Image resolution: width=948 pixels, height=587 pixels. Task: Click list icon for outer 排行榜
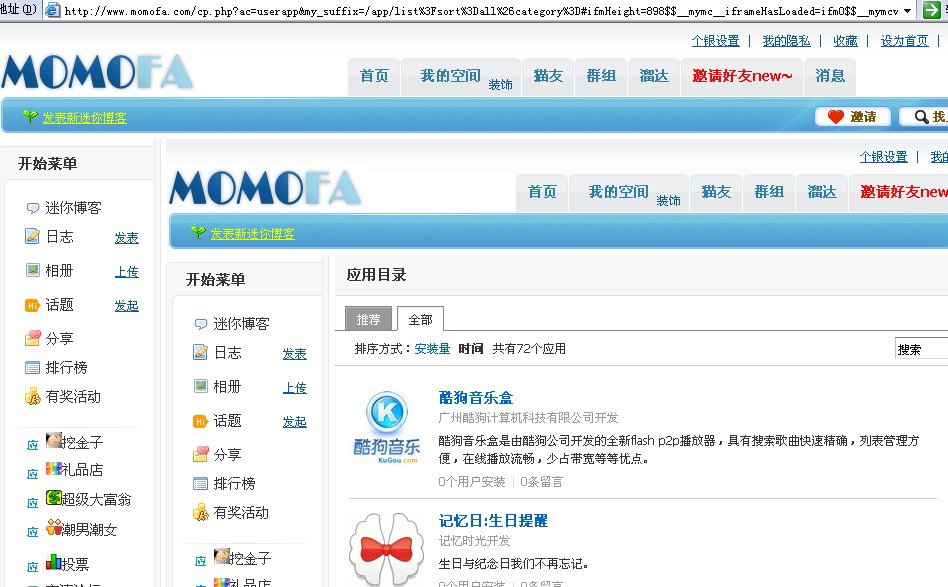tap(32, 368)
